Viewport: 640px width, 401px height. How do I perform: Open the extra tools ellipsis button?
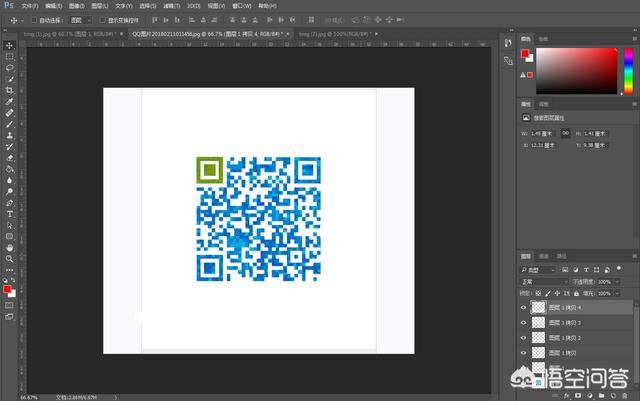(x=9, y=270)
